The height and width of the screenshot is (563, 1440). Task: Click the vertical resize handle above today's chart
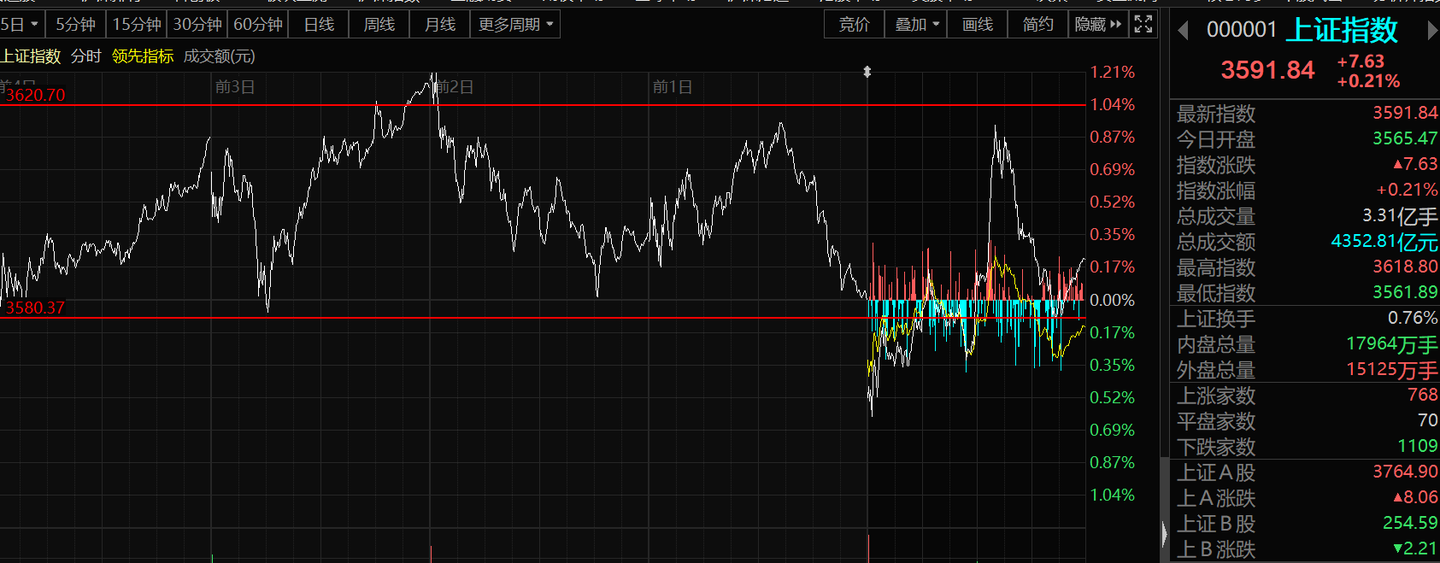point(867,72)
